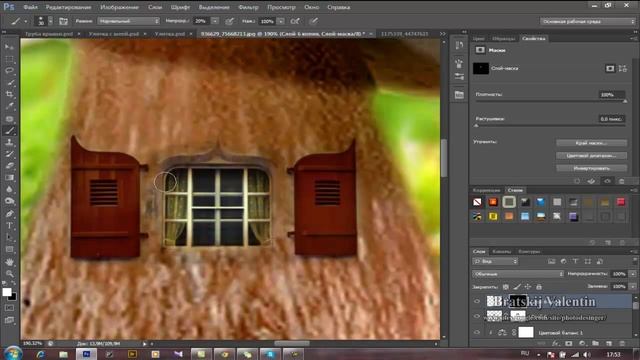Screen dimensions: 640x360
Task: Open layer opacity dropdown arrow
Action: tap(632, 274)
